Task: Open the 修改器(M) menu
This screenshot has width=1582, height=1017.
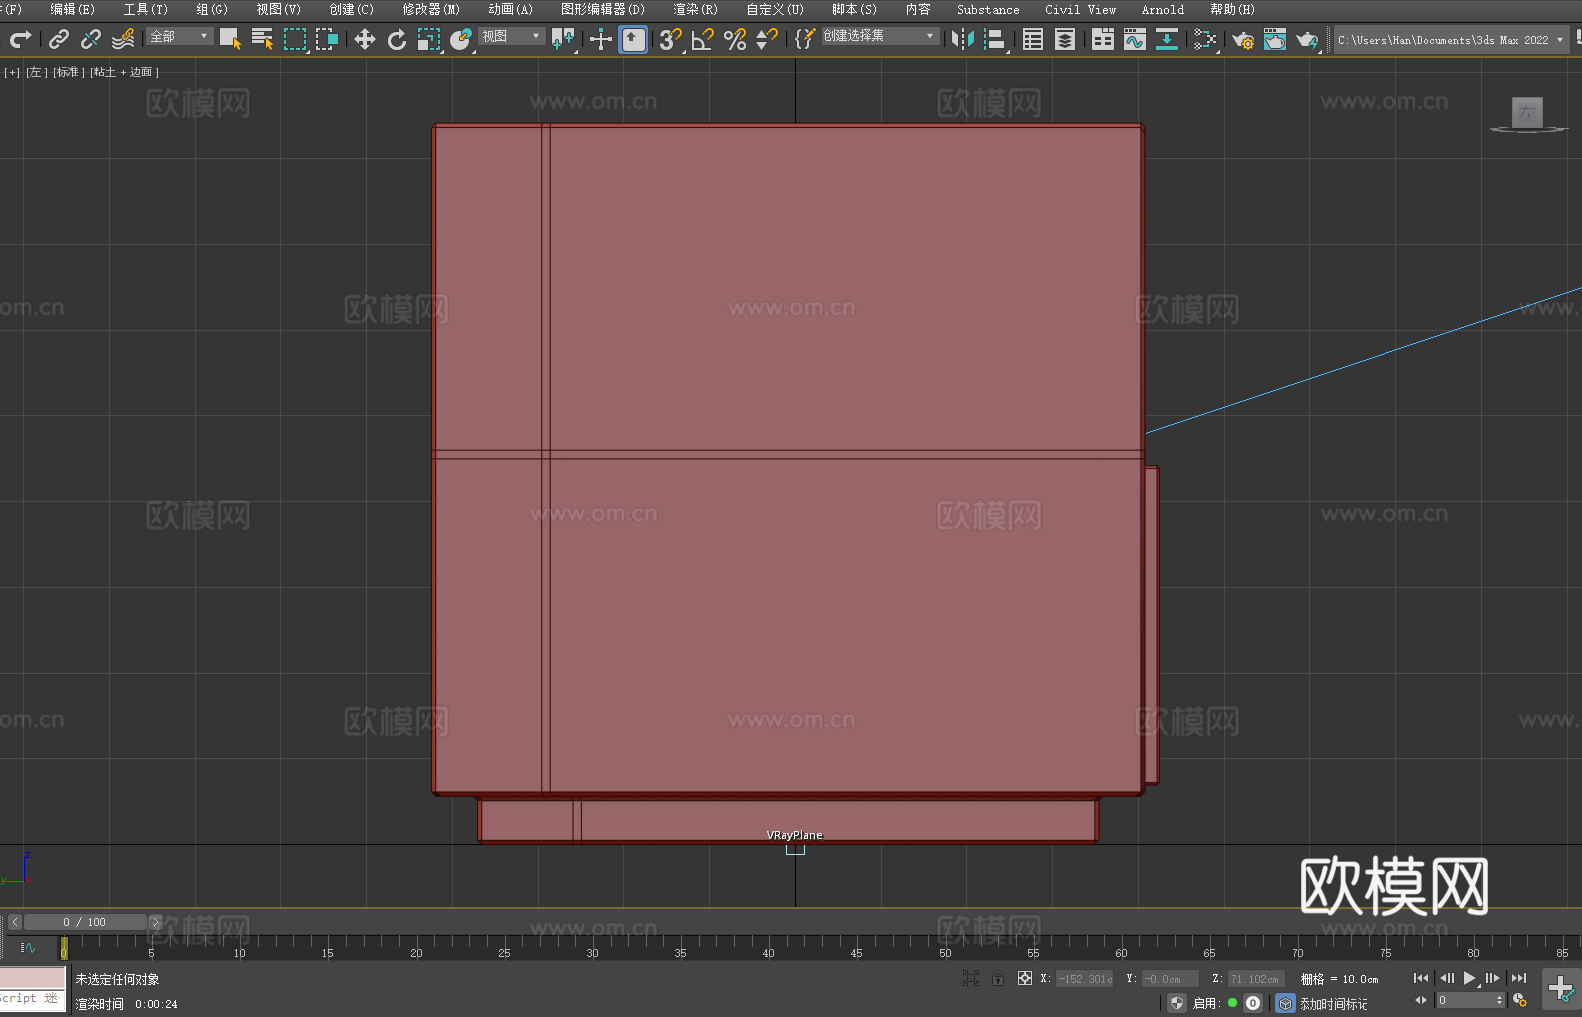Action: tap(431, 9)
